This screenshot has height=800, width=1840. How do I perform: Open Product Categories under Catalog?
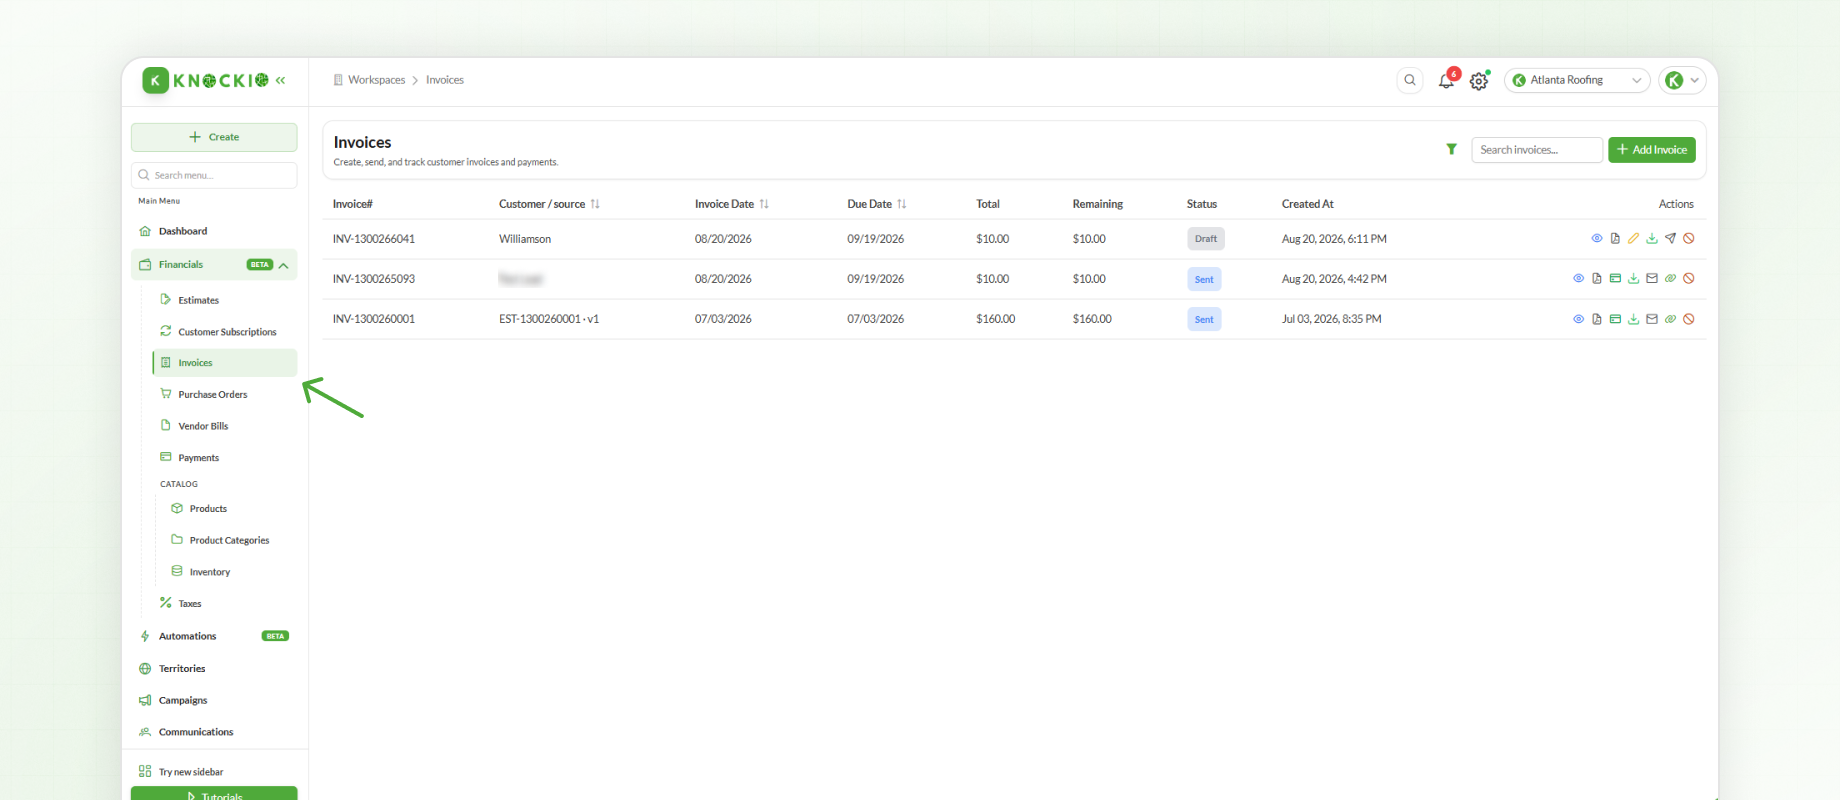click(230, 540)
